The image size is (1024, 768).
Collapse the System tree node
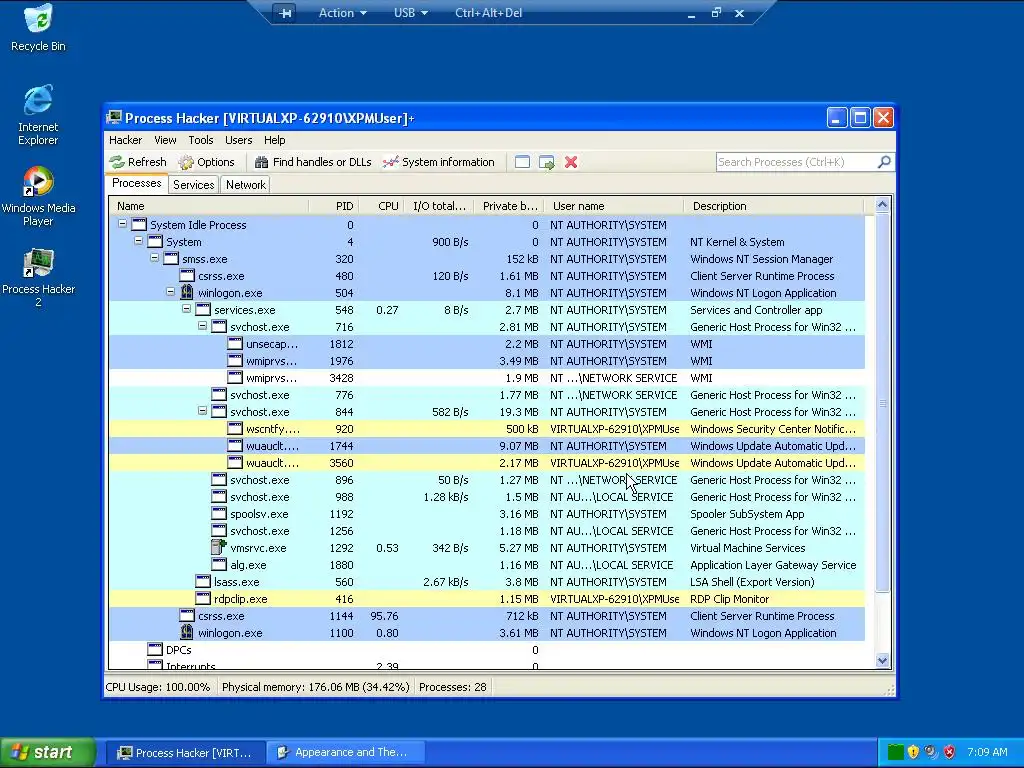[138, 240]
